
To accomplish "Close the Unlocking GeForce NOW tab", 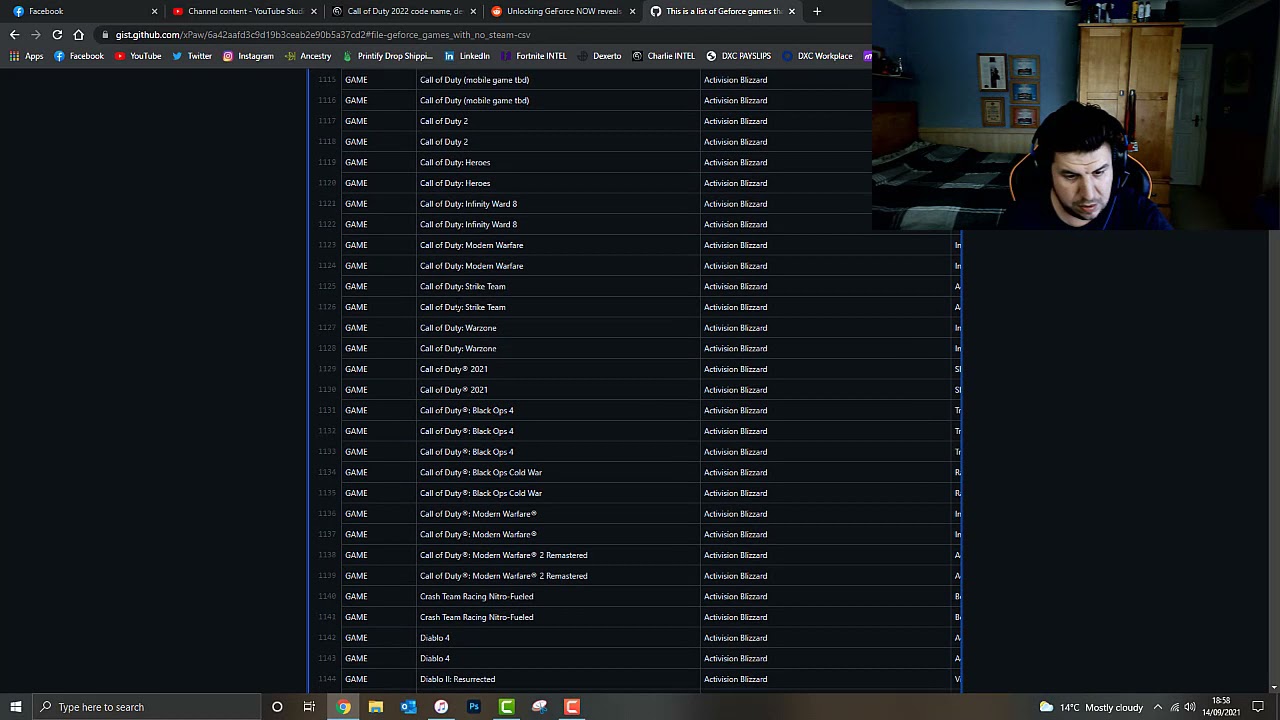I will pos(632,11).
